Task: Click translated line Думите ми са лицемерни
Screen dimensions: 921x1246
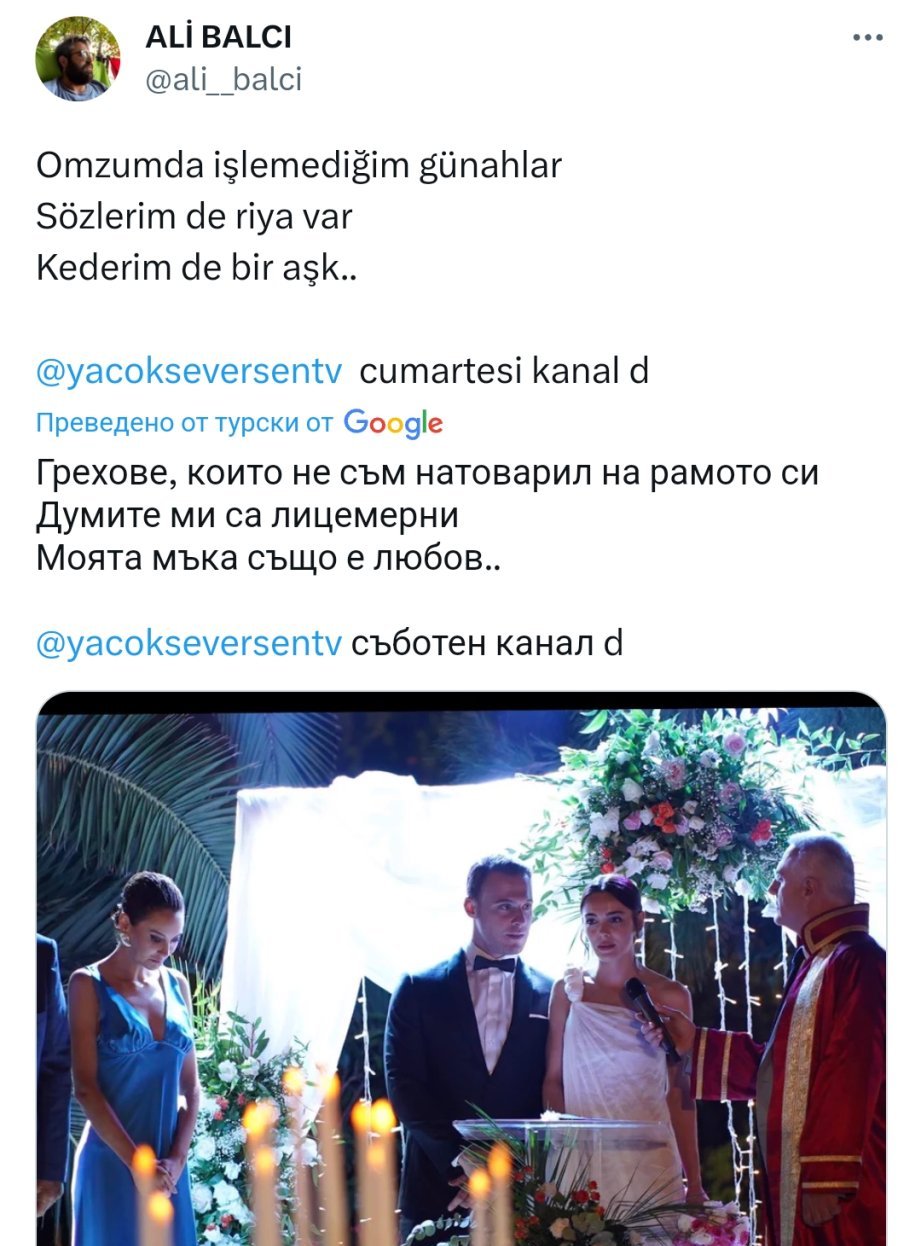Action: 247,516
